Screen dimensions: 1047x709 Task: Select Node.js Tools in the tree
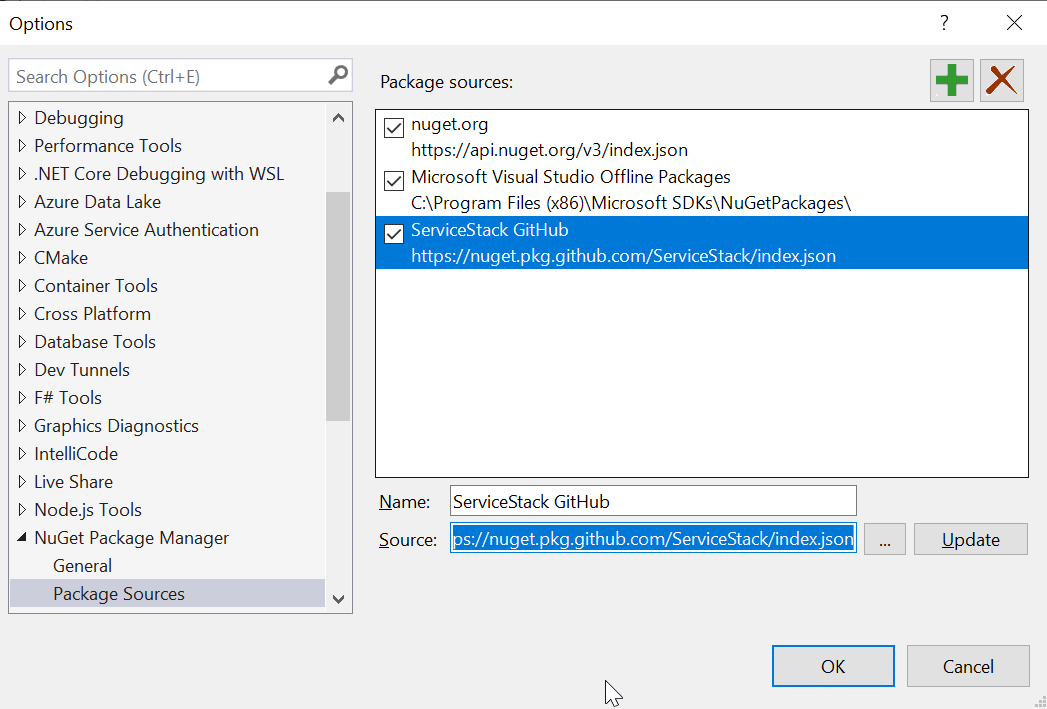click(88, 510)
